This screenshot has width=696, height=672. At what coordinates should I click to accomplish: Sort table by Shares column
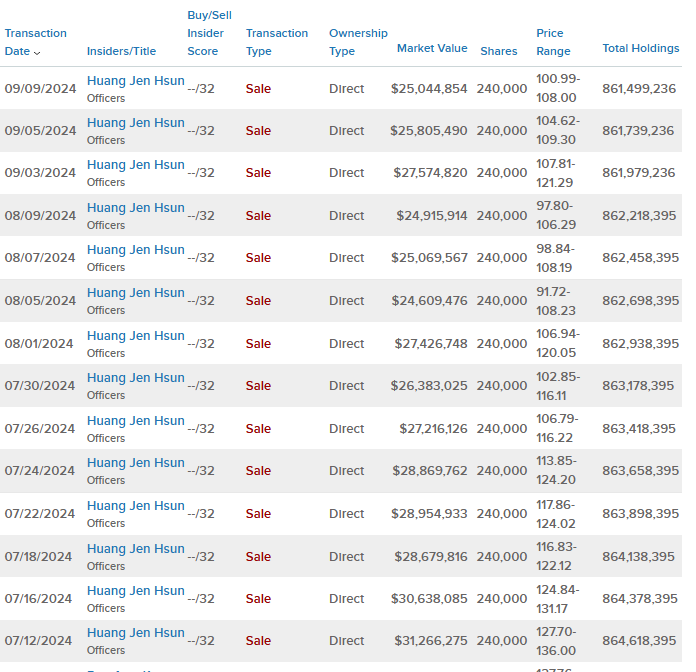[x=498, y=51]
